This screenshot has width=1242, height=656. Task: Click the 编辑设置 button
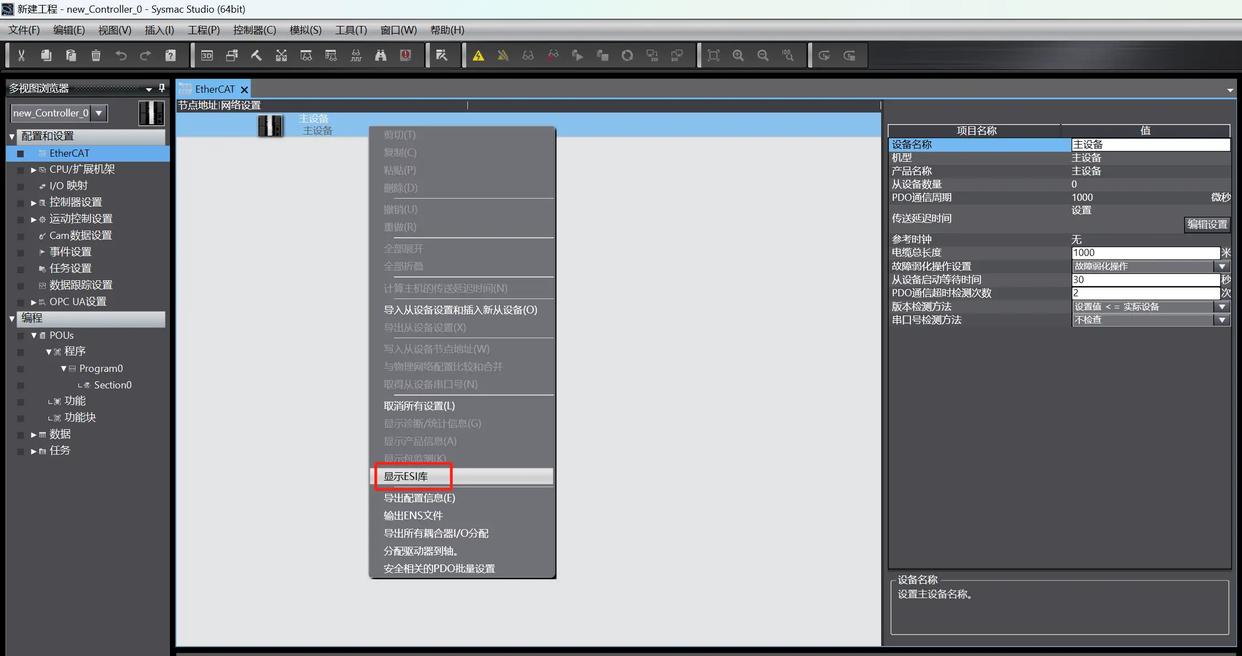pyautogui.click(x=1207, y=224)
